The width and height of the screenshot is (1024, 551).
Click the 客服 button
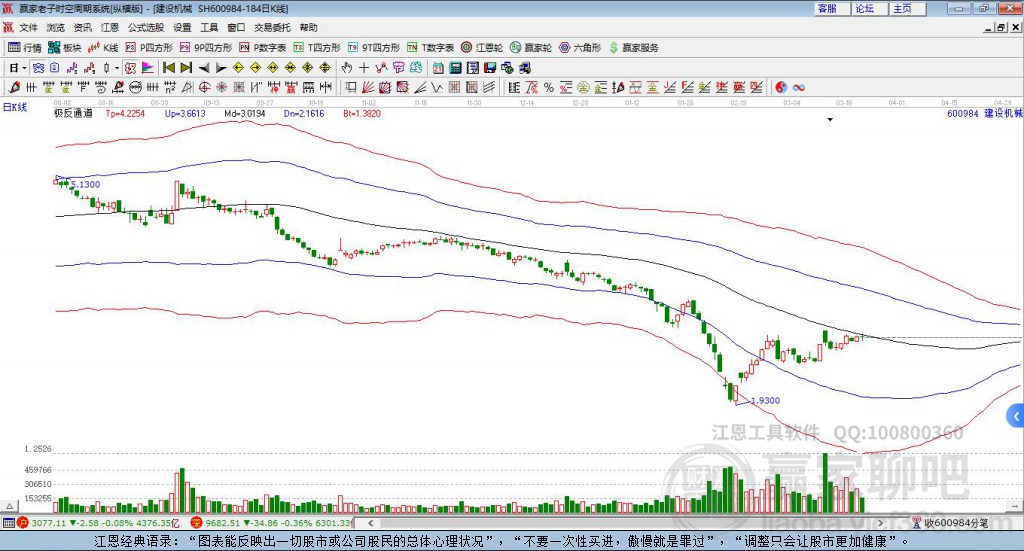pyautogui.click(x=831, y=8)
